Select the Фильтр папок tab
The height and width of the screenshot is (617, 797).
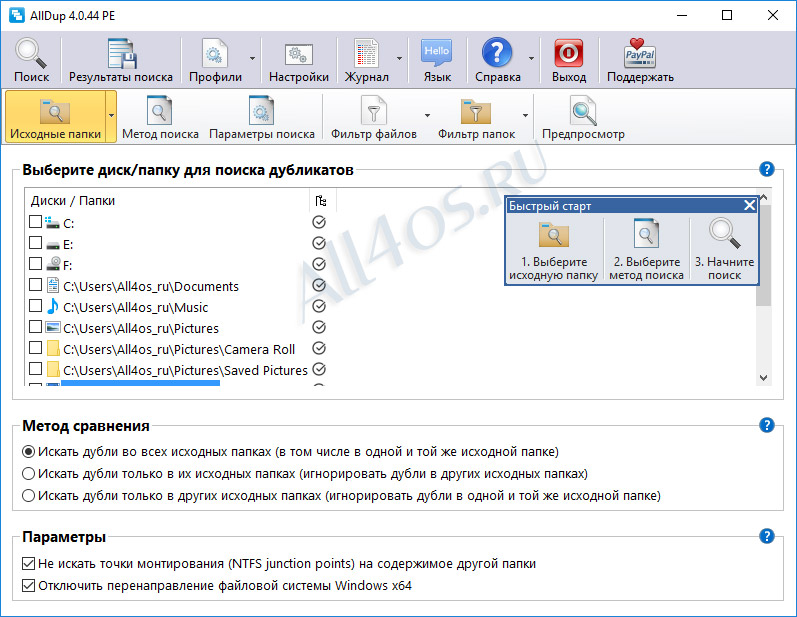point(476,117)
